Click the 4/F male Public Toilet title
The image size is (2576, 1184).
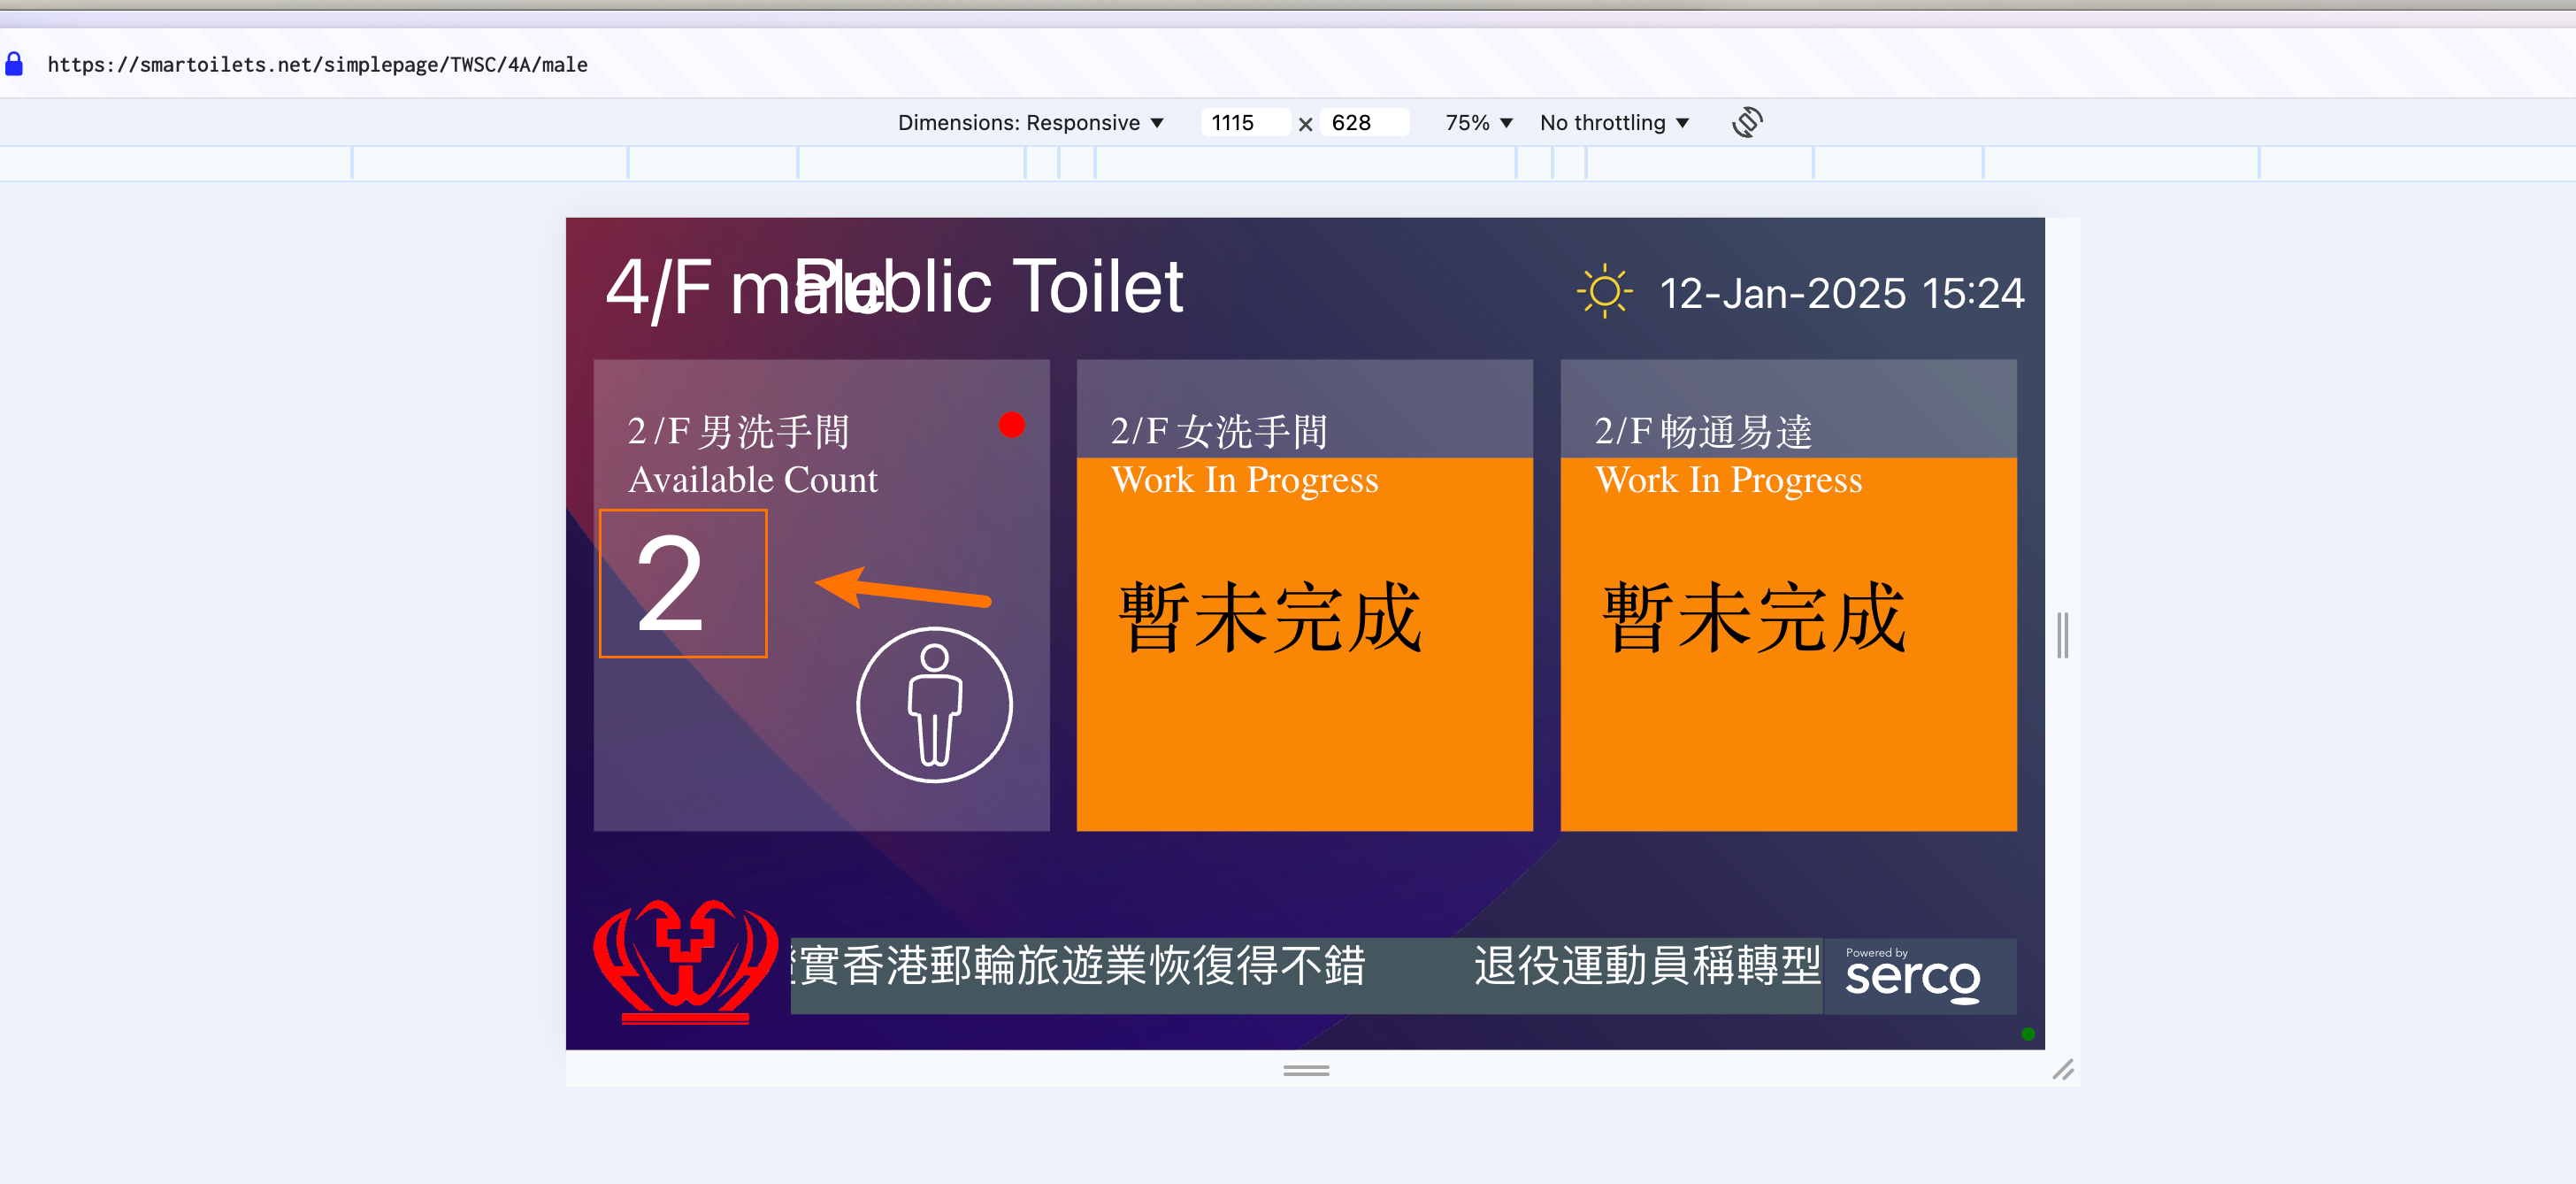[894, 288]
